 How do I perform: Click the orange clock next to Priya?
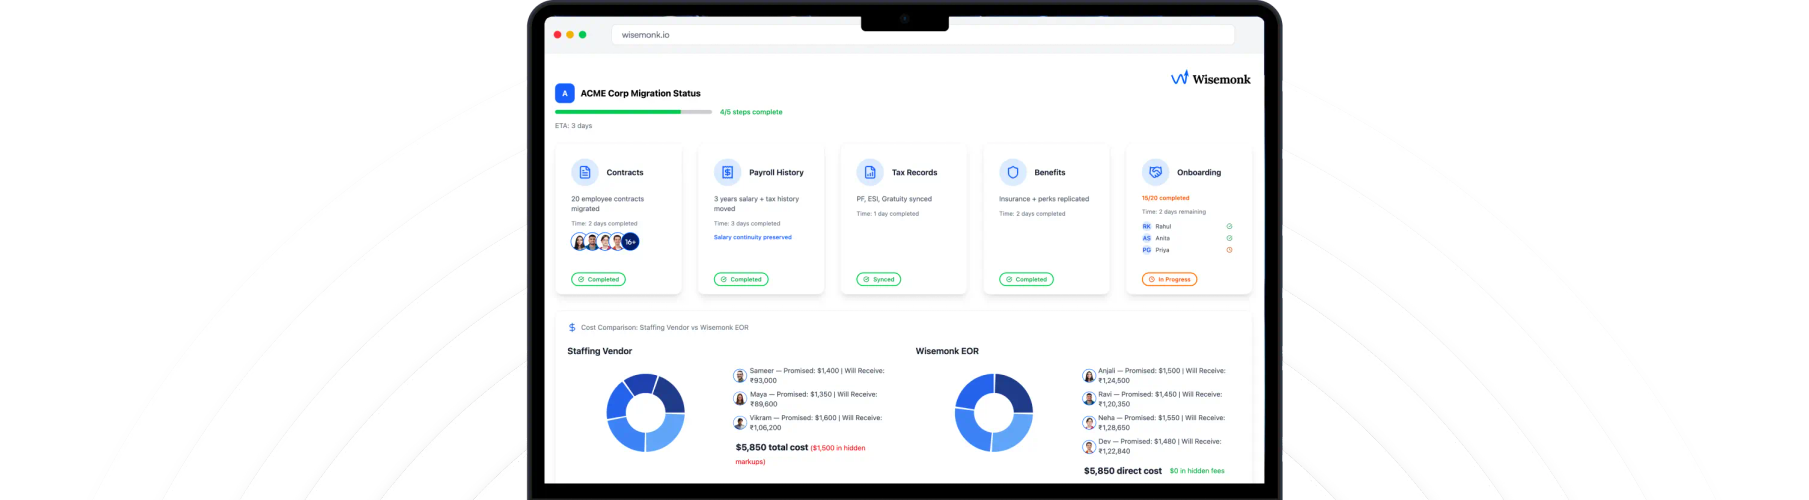point(1229,250)
